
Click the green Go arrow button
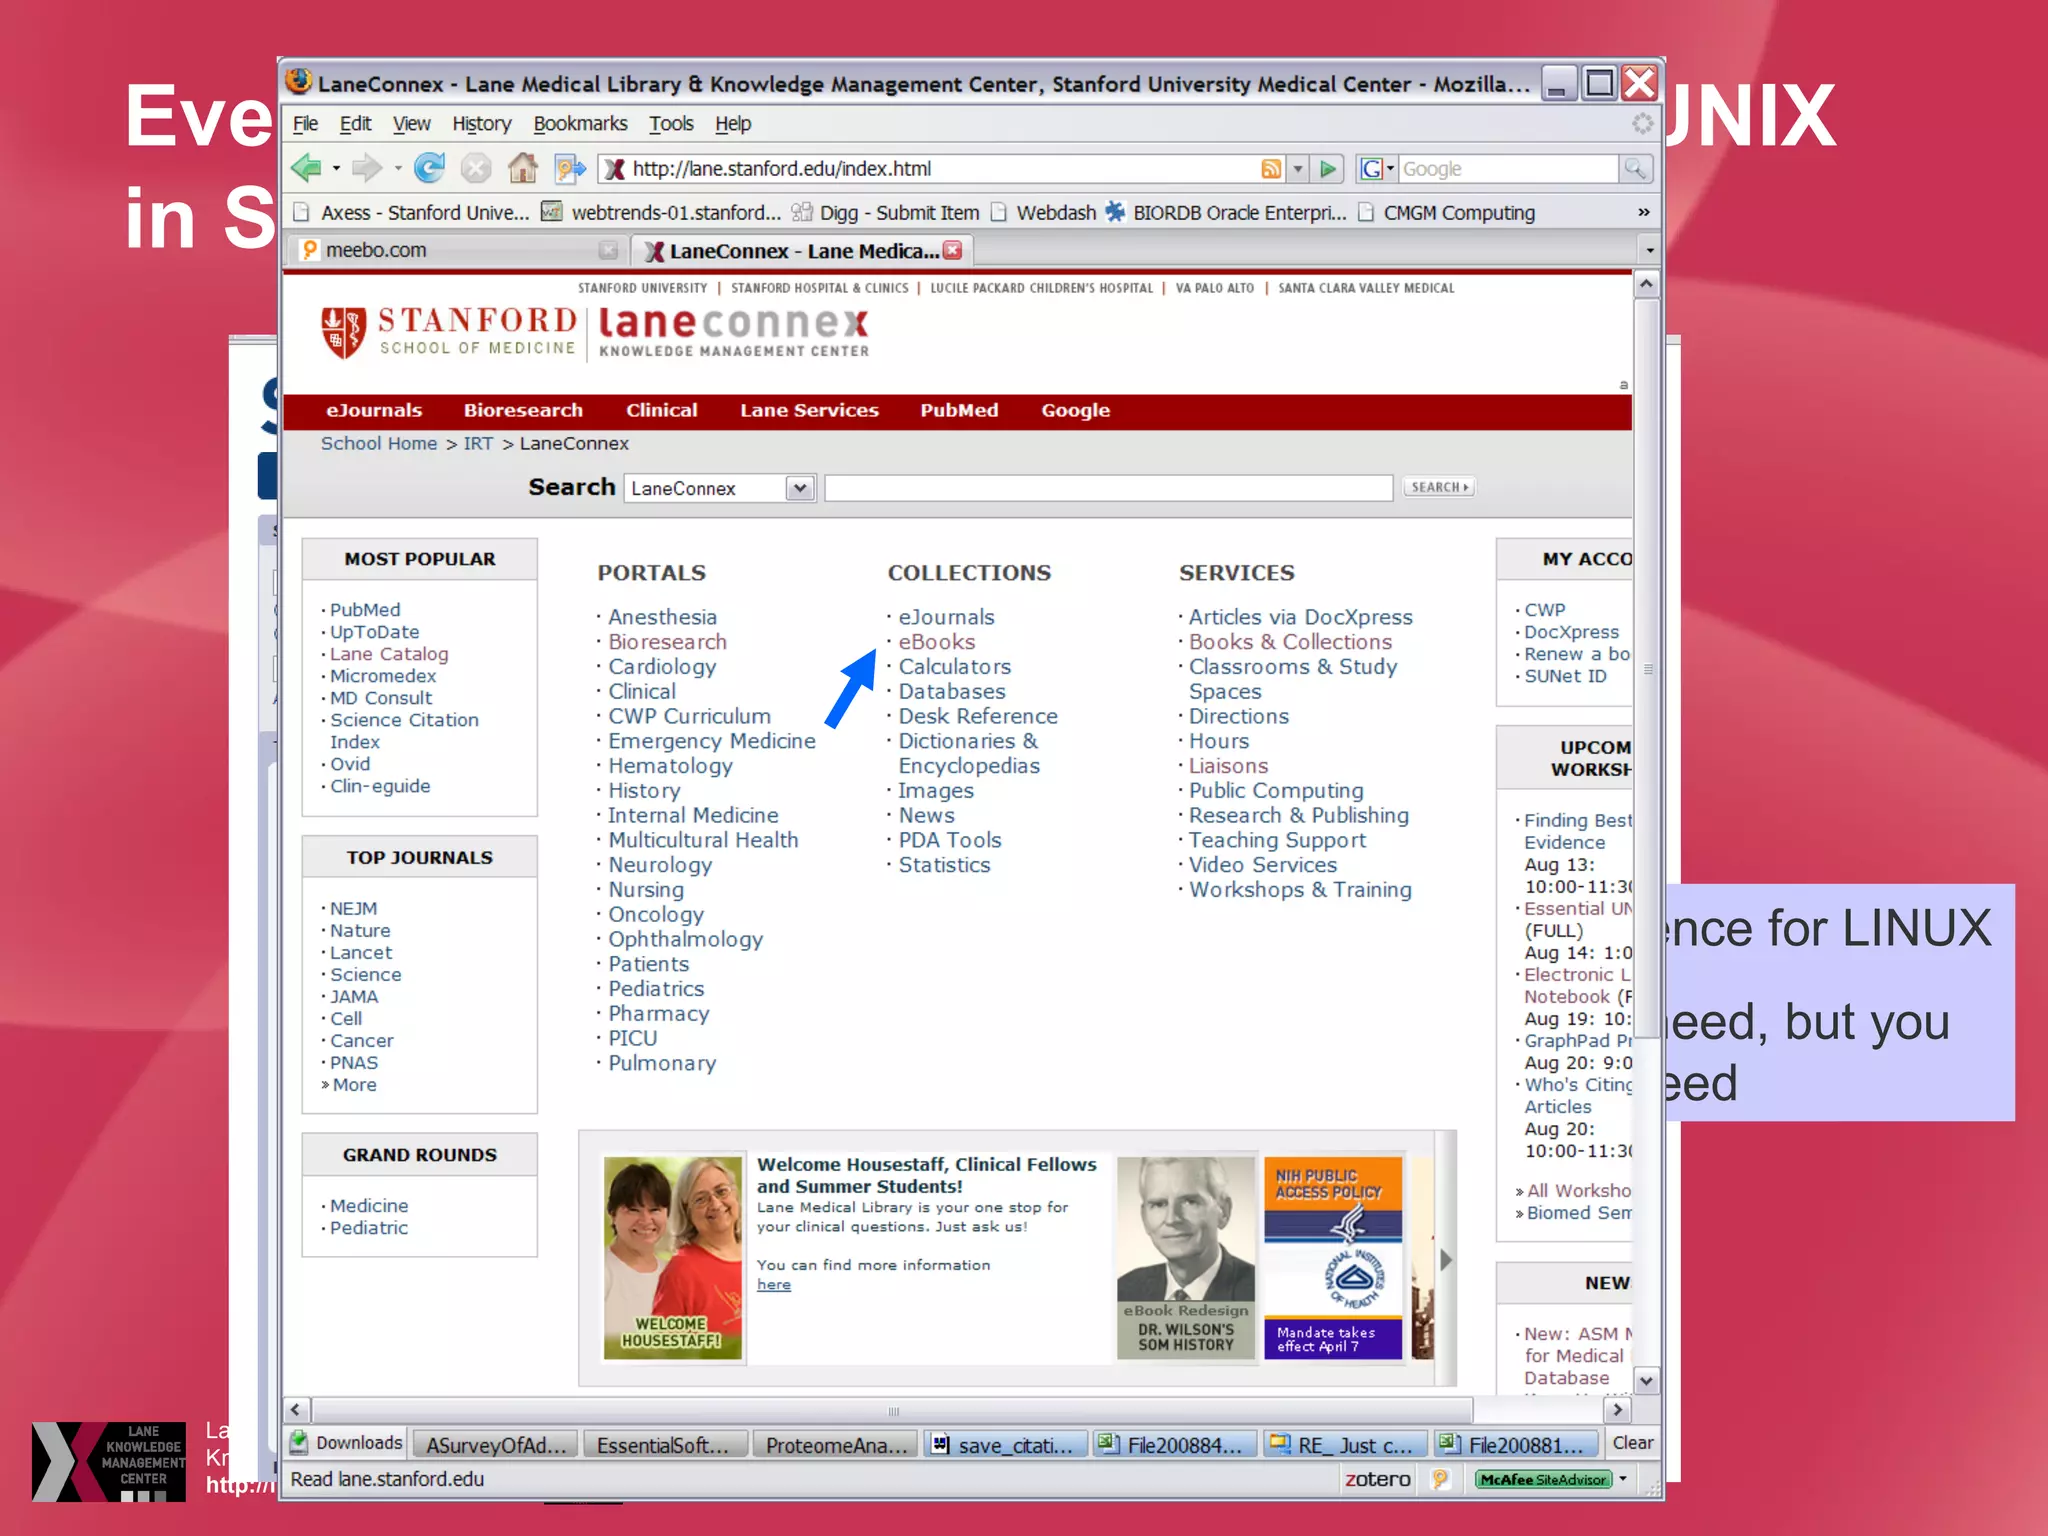coord(1328,169)
